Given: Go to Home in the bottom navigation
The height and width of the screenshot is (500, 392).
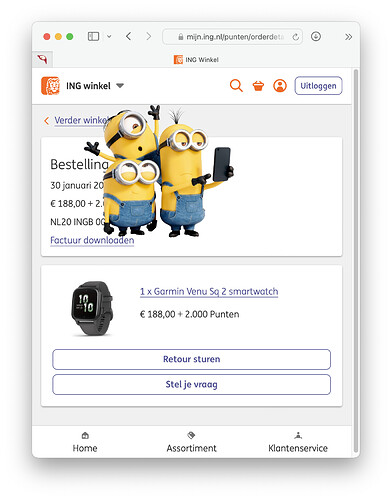Looking at the screenshot, I should [85, 442].
